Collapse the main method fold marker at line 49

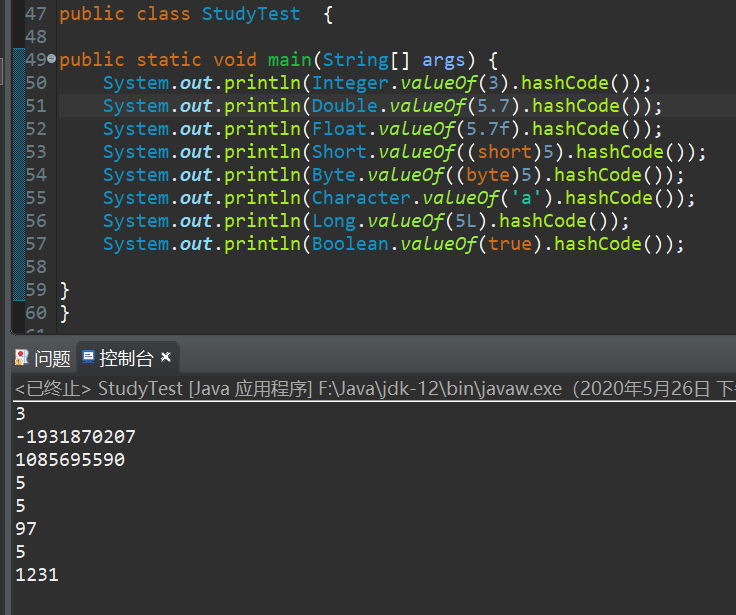coord(51,59)
